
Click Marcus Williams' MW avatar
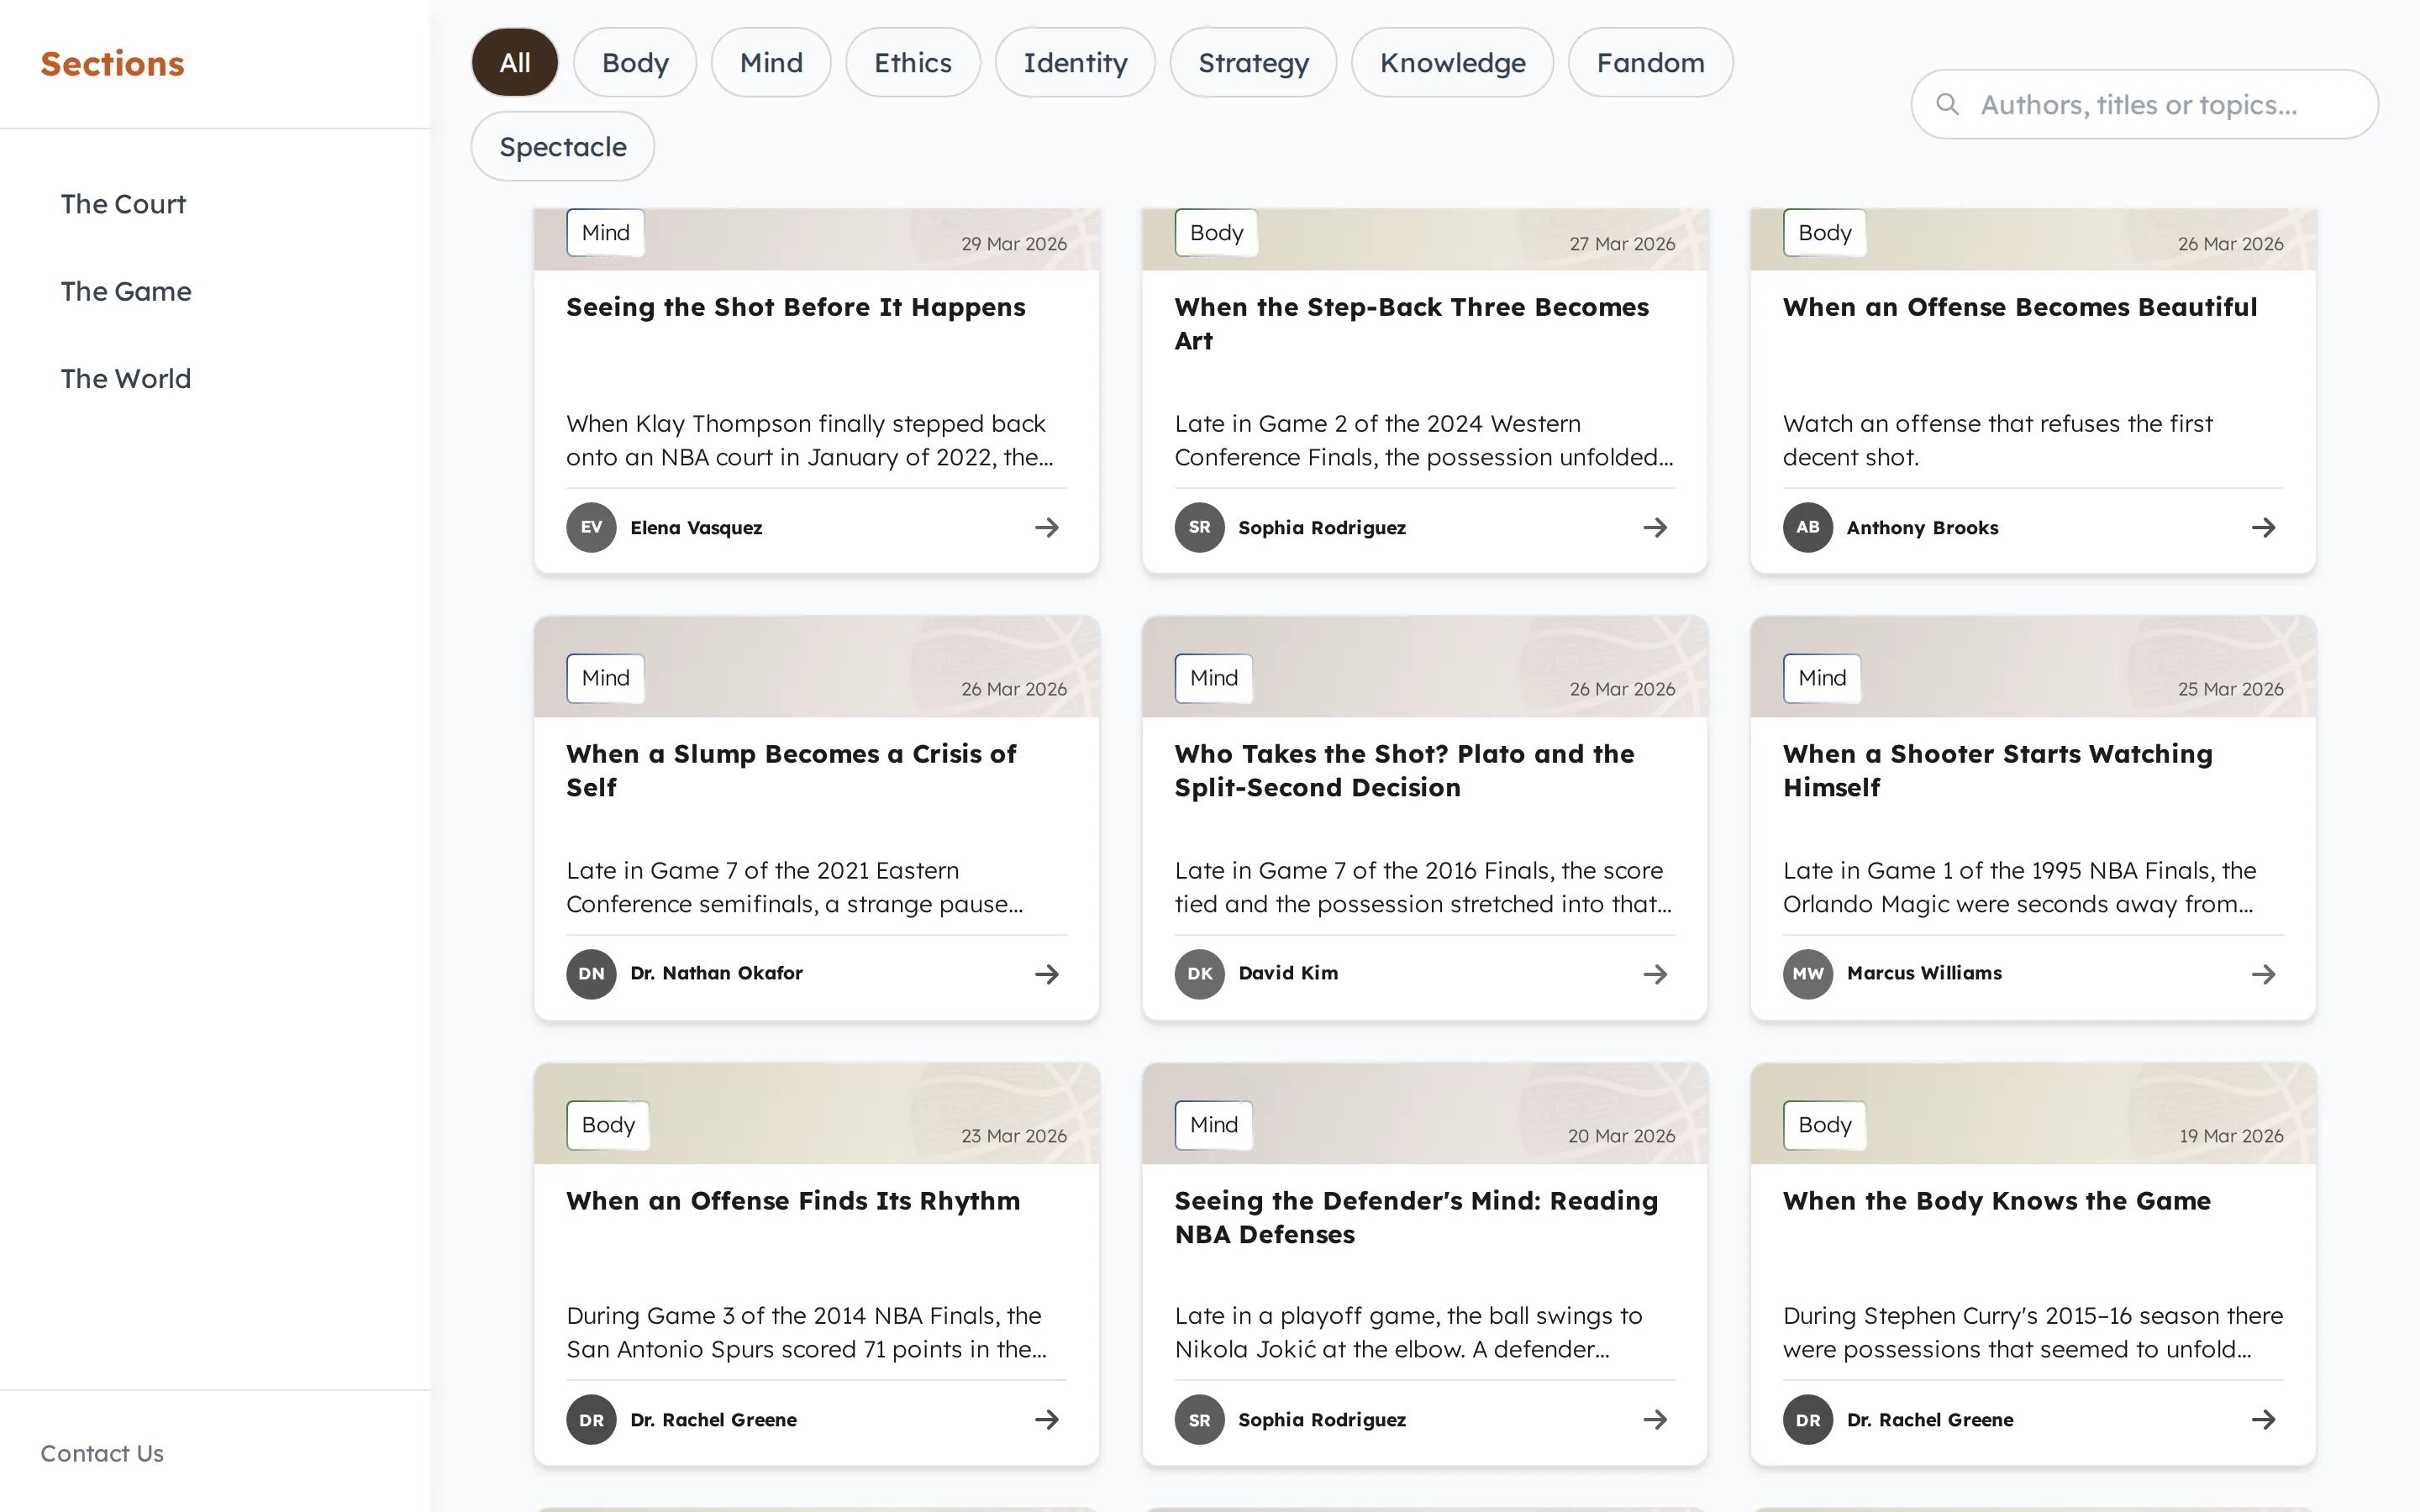[x=1807, y=974]
